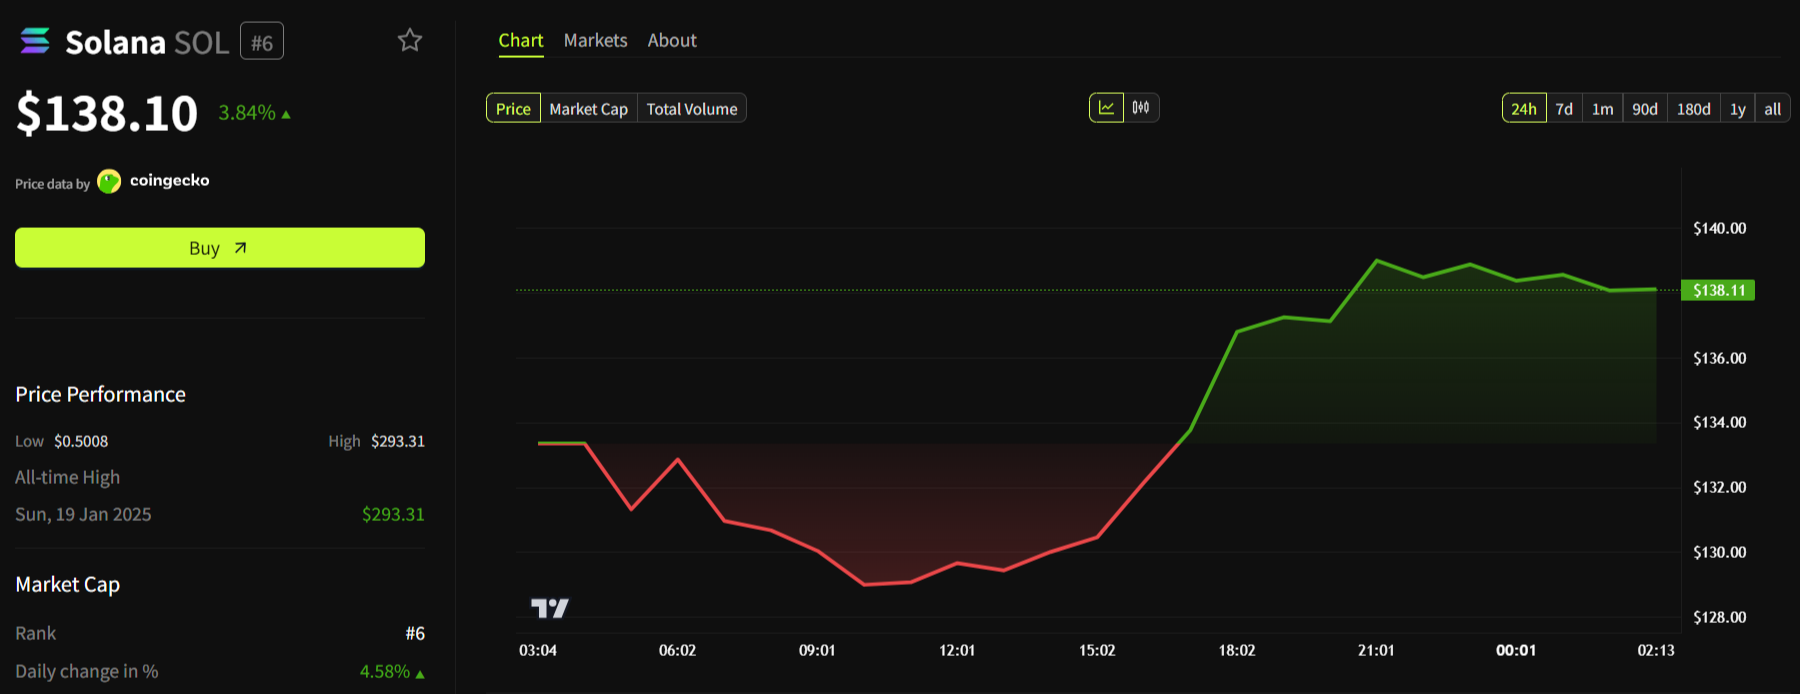The height and width of the screenshot is (694, 1800).
Task: Set chart range to 1m
Action: coord(1602,108)
